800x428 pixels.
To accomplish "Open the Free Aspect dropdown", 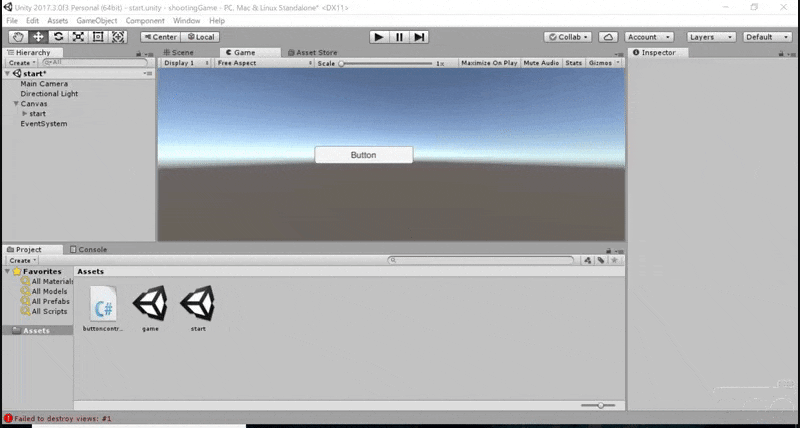I will (x=264, y=63).
